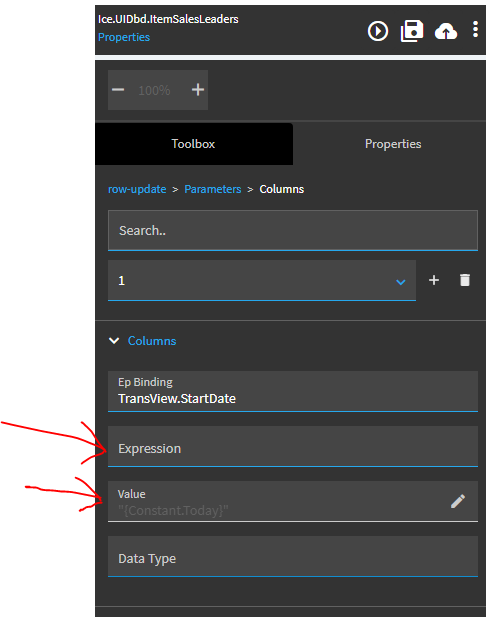Open the column index 1 dropdown
Image resolution: width=486 pixels, height=617 pixels.
click(x=262, y=281)
